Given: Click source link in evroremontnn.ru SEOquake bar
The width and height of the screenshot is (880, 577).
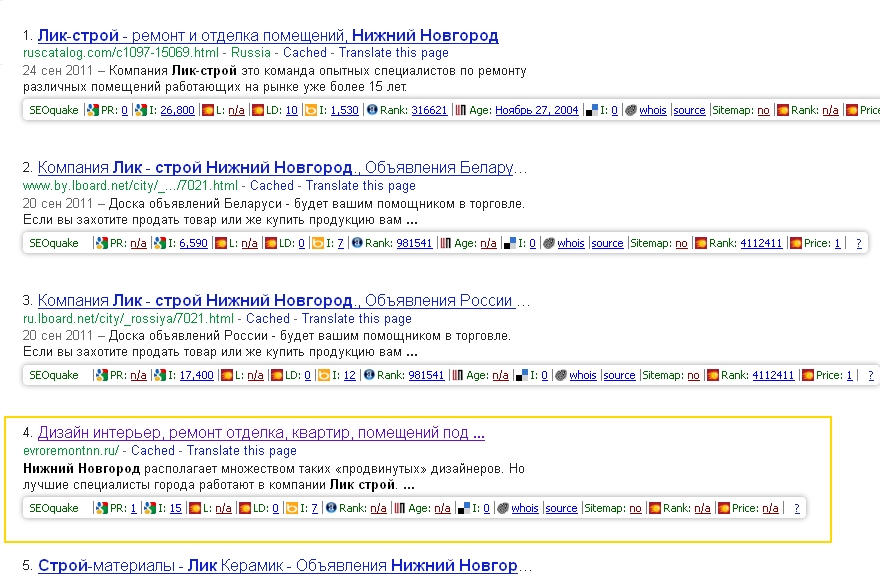Looking at the screenshot, I should click(x=561, y=509).
